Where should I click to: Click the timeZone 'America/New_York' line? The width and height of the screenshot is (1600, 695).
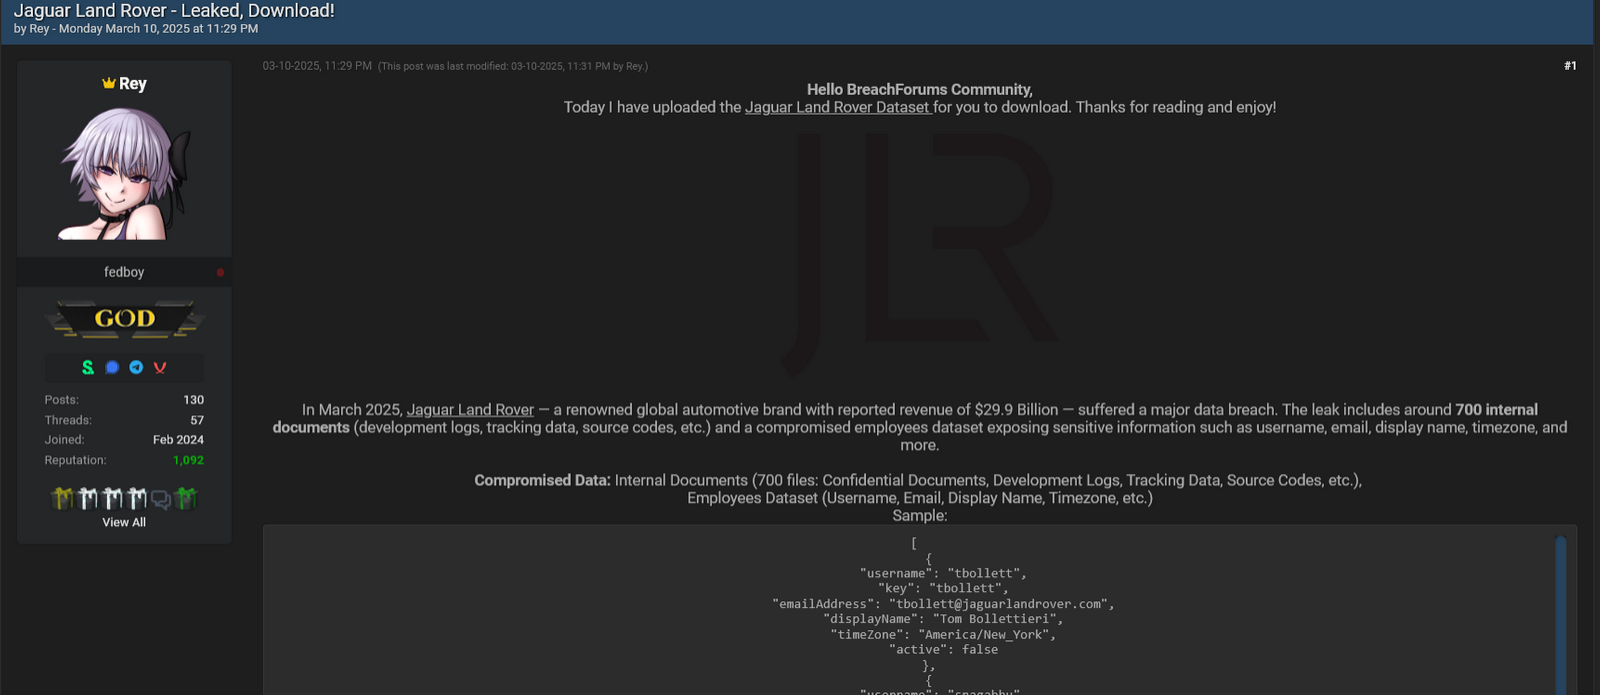pyautogui.click(x=943, y=634)
